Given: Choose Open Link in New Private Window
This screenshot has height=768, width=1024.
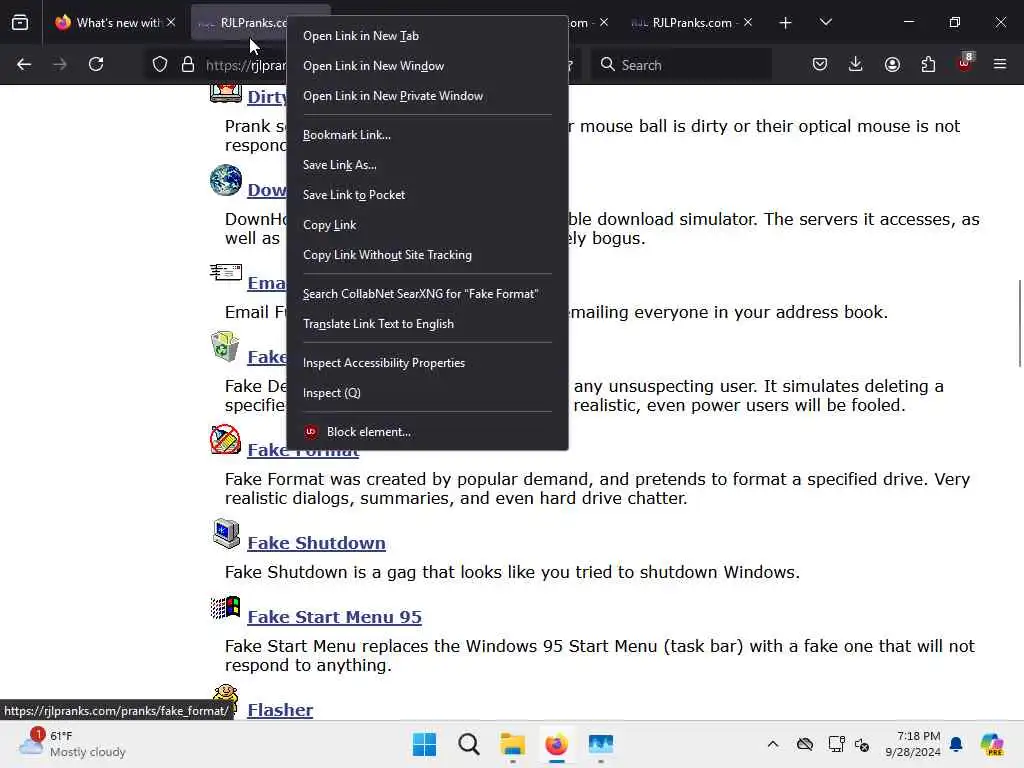Looking at the screenshot, I should [x=427, y=96].
